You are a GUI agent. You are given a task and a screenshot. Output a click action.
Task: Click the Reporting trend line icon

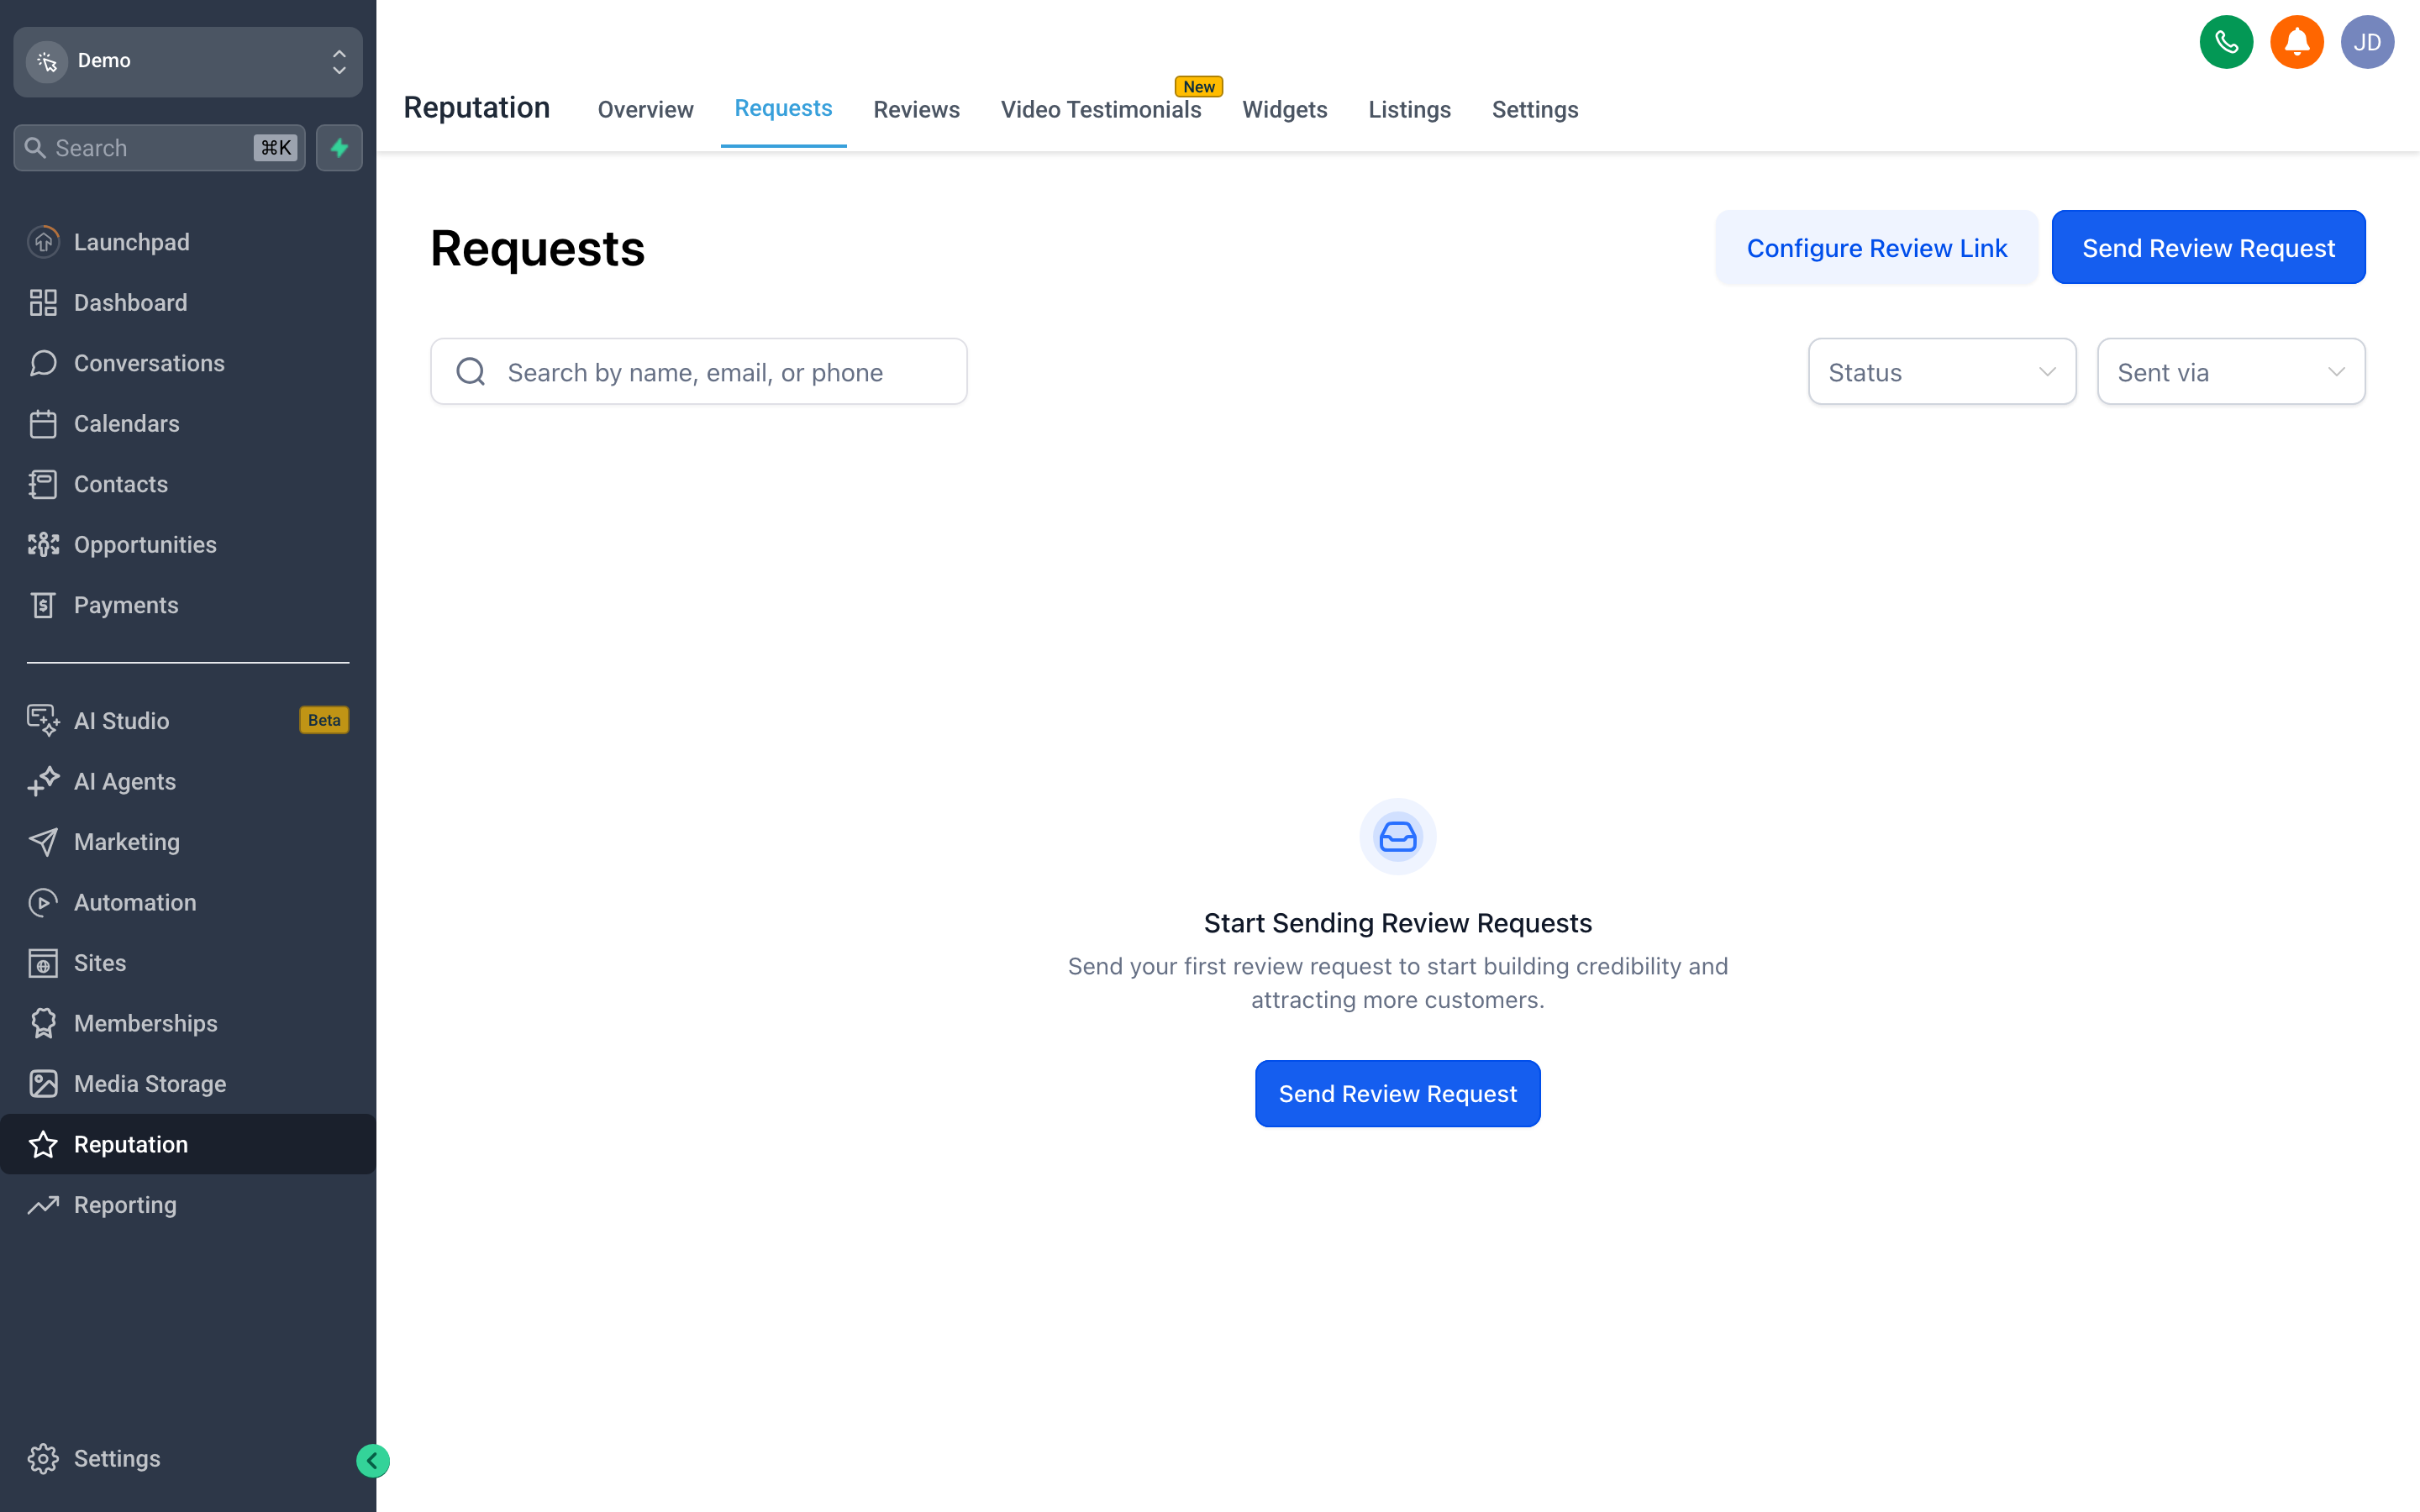(x=43, y=1205)
